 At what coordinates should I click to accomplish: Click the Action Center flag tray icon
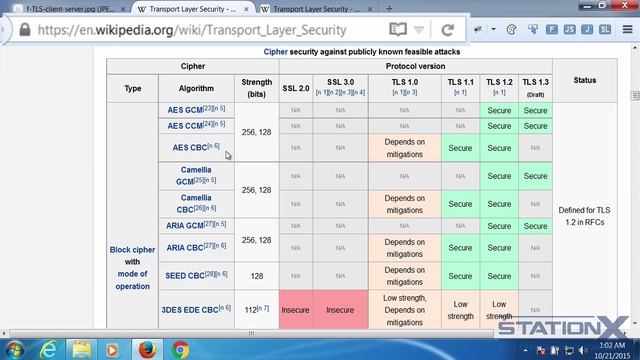pyautogui.click(x=541, y=351)
